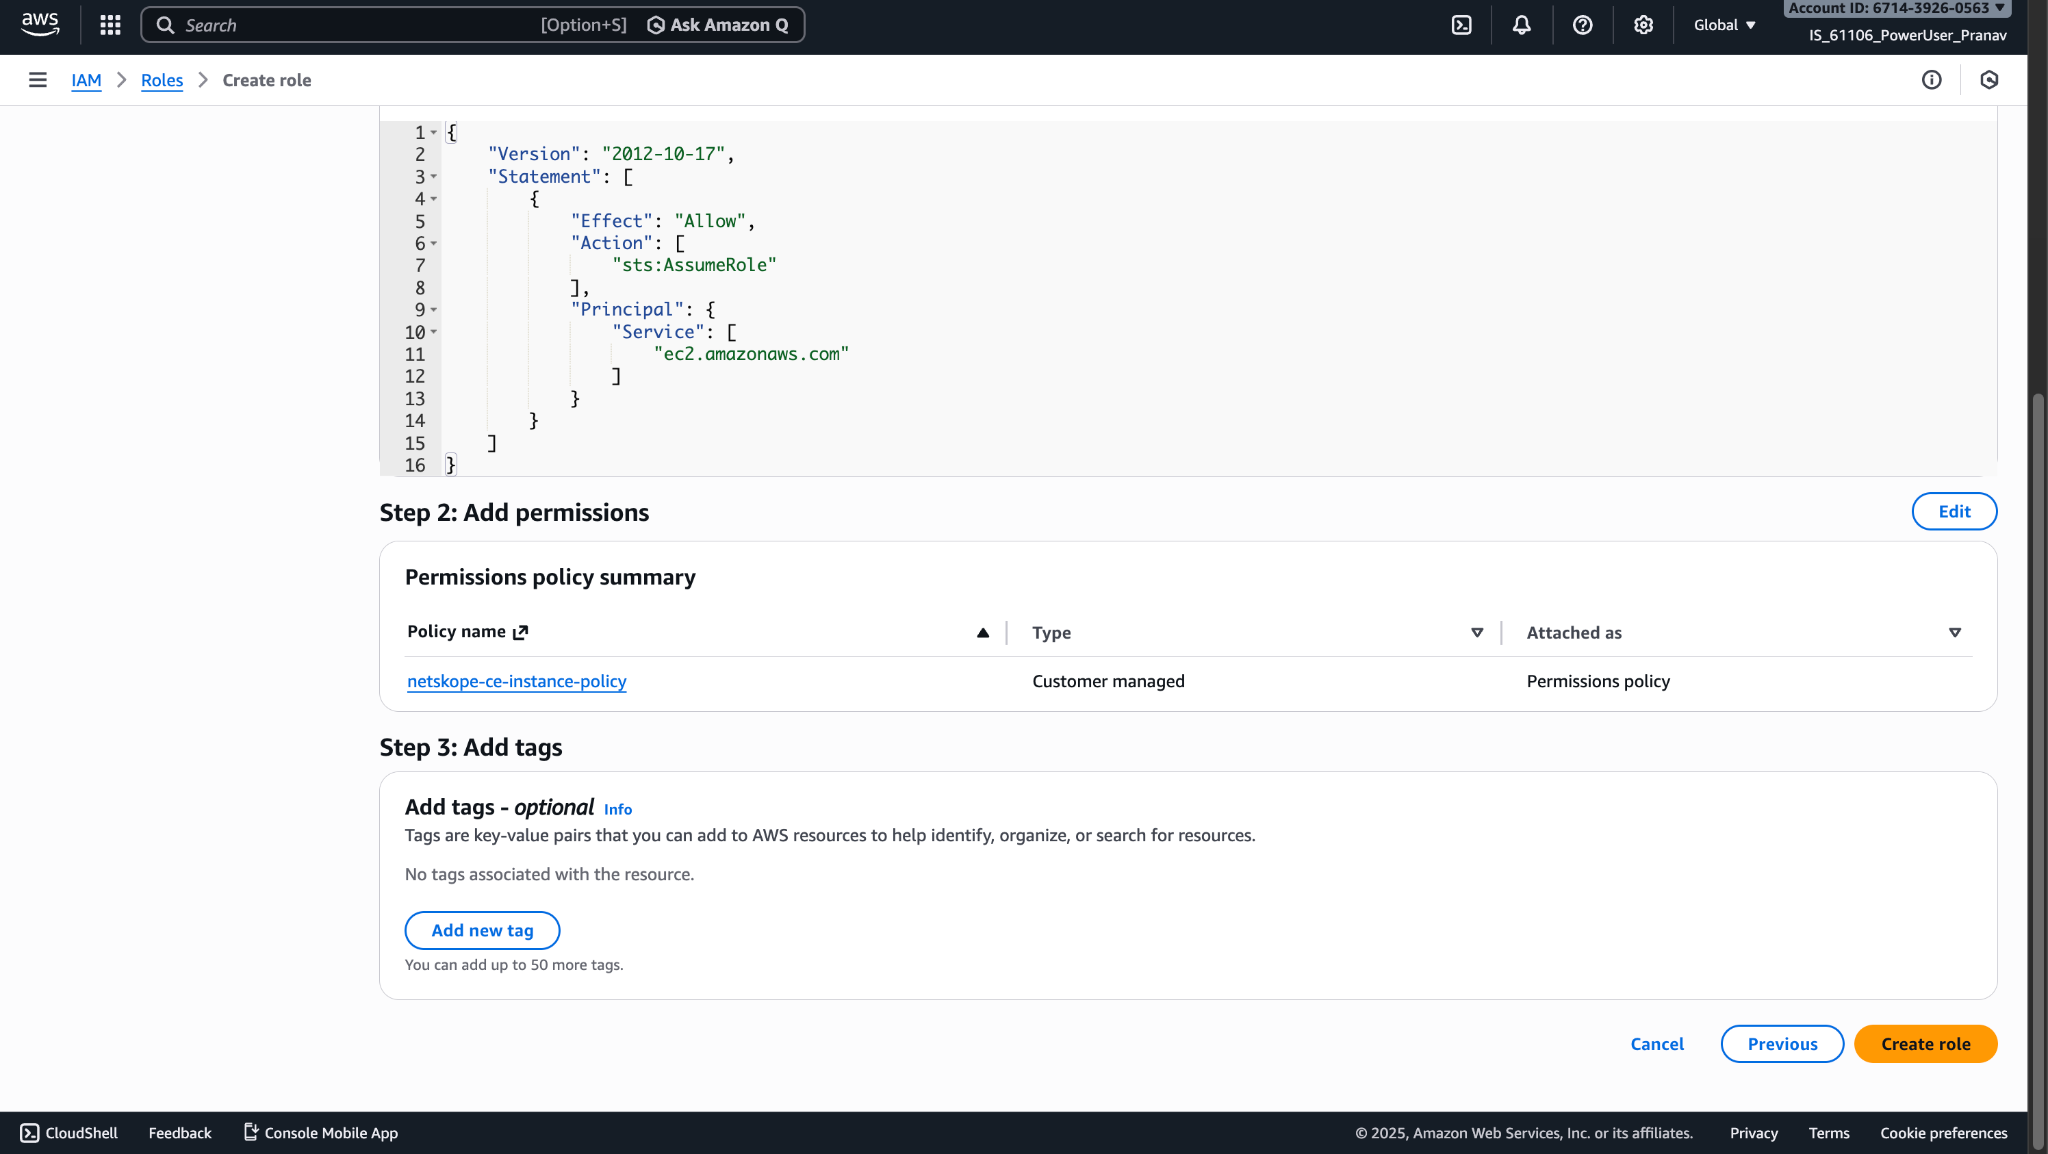Collapse Service fold arrow on line 10
This screenshot has height=1154, width=2048.
point(434,332)
